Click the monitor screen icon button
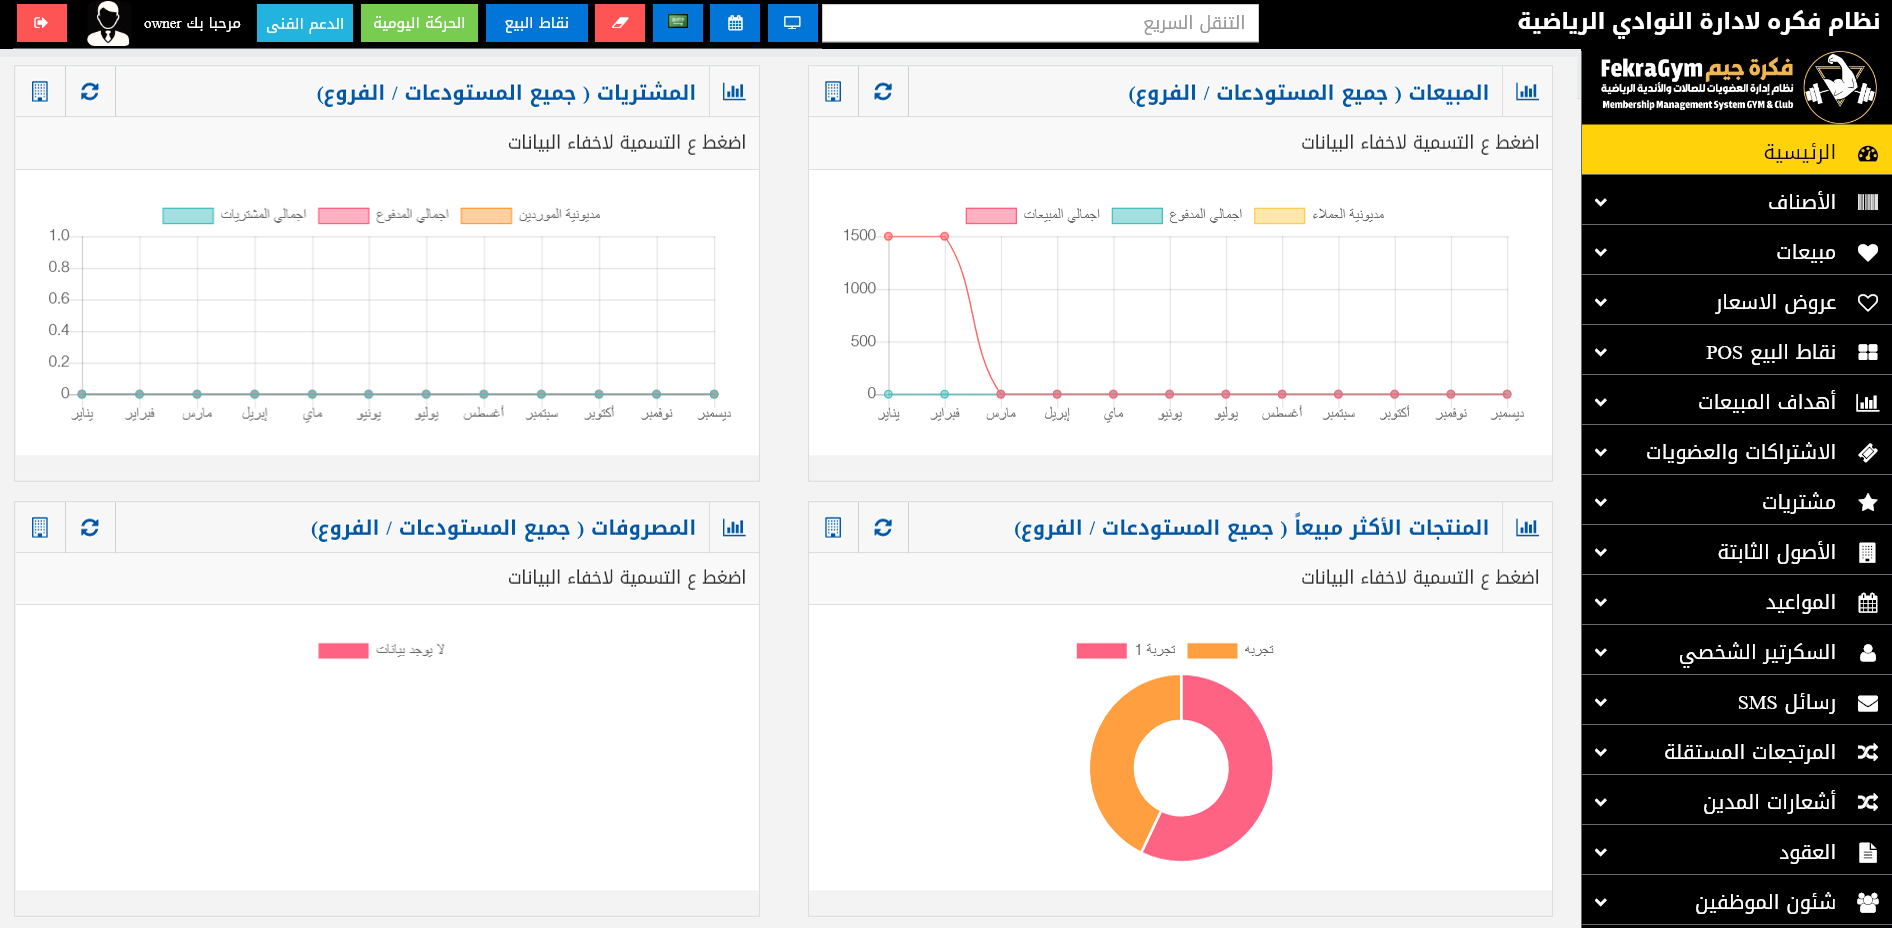The image size is (1892, 928). click(x=793, y=23)
